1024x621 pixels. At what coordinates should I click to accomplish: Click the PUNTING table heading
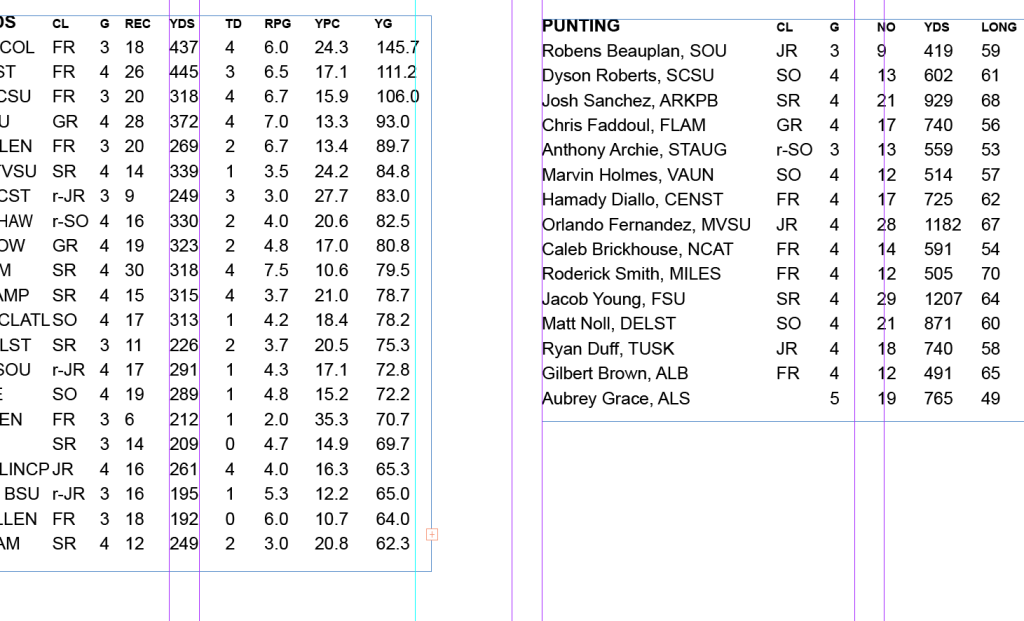click(x=580, y=26)
